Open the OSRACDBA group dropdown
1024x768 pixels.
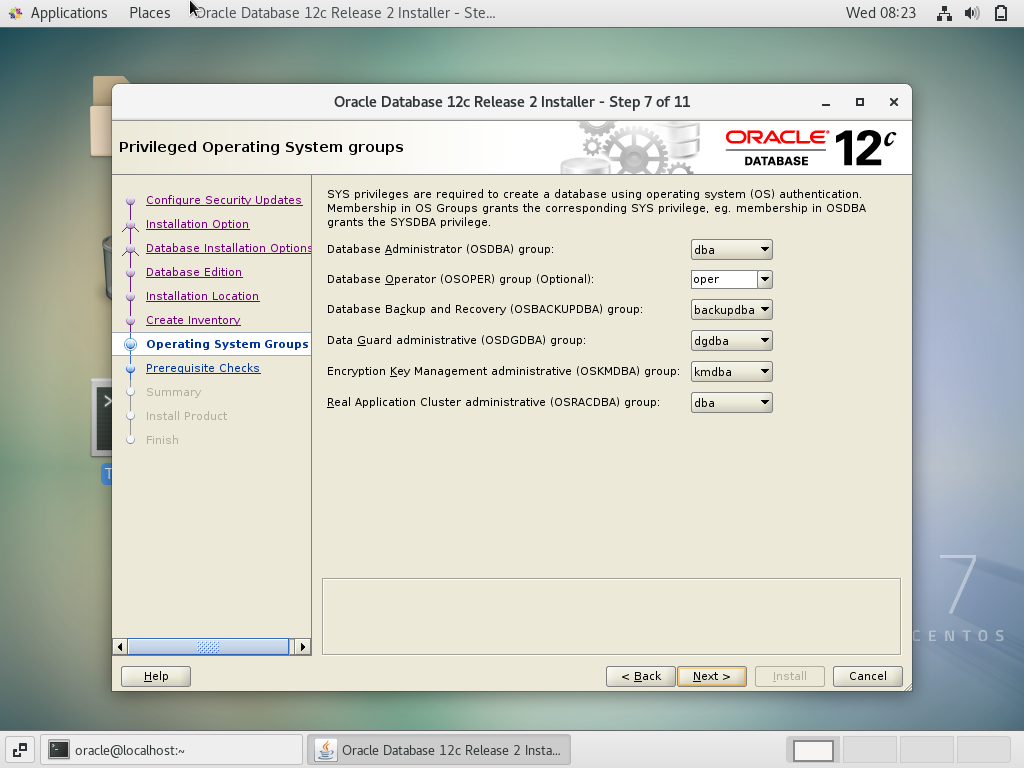click(731, 402)
